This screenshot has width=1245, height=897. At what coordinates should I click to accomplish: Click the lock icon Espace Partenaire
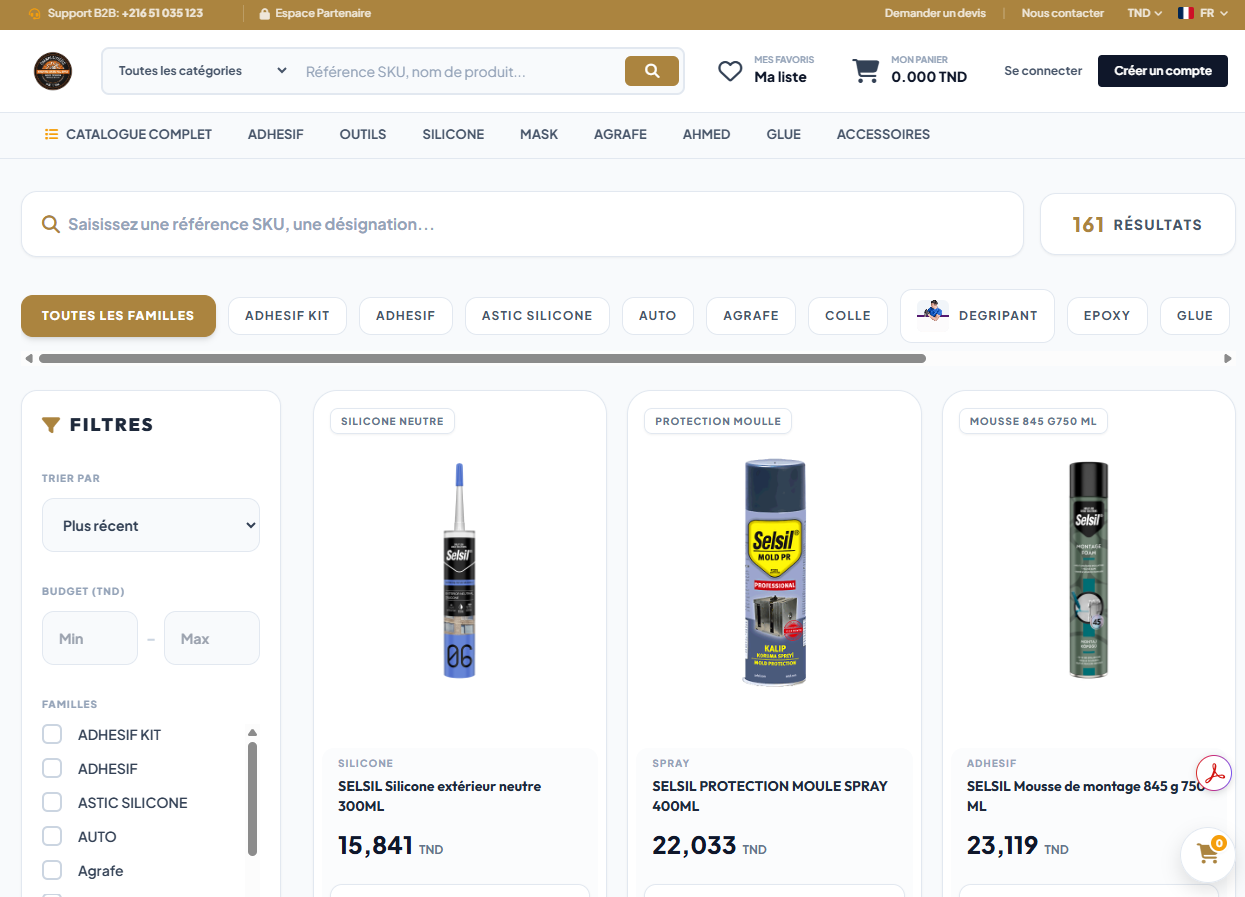click(x=264, y=14)
